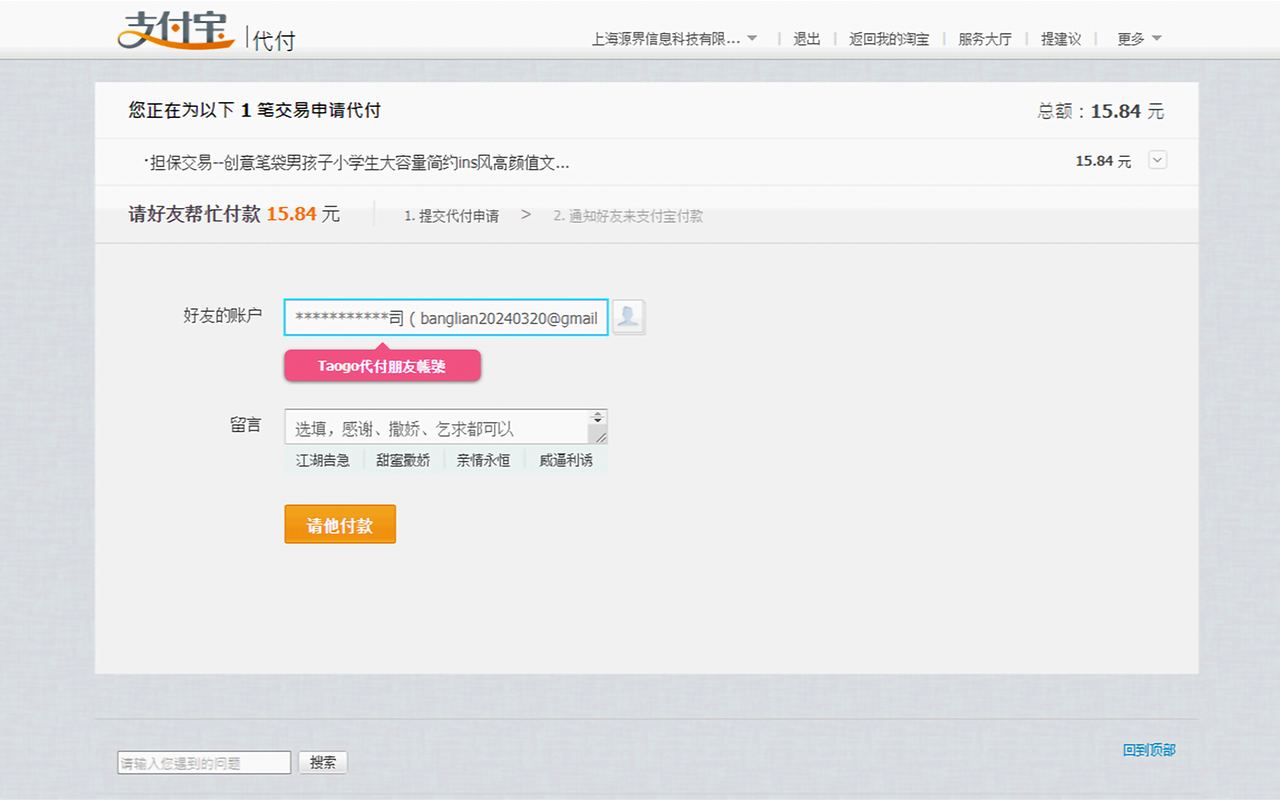Select the 威逼利诱 message preset
The image size is (1280, 800).
click(566, 460)
